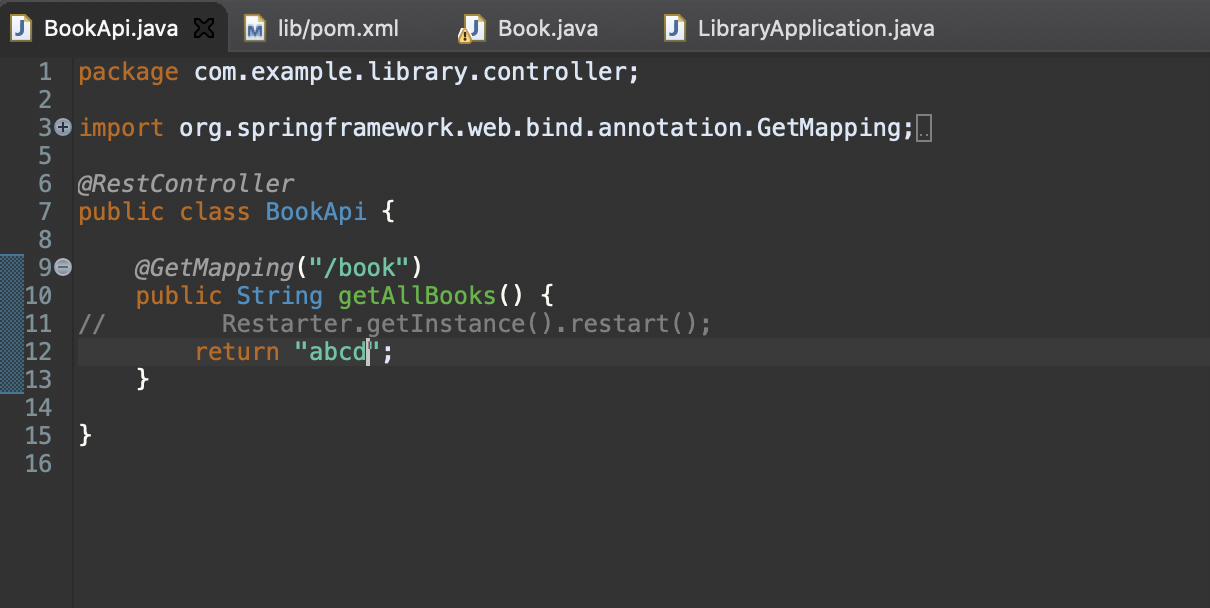Click the package com.example.library.controller statement
The height and width of the screenshot is (608, 1210).
point(358,72)
